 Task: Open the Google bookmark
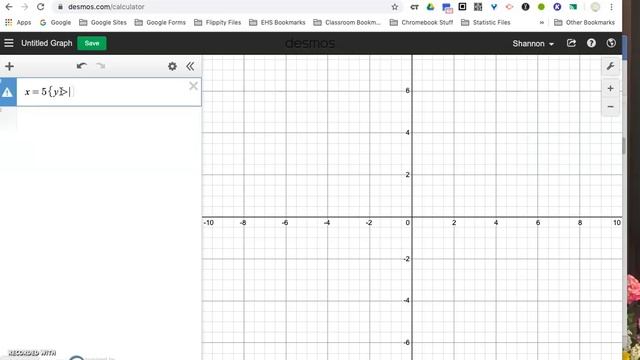click(x=55, y=22)
